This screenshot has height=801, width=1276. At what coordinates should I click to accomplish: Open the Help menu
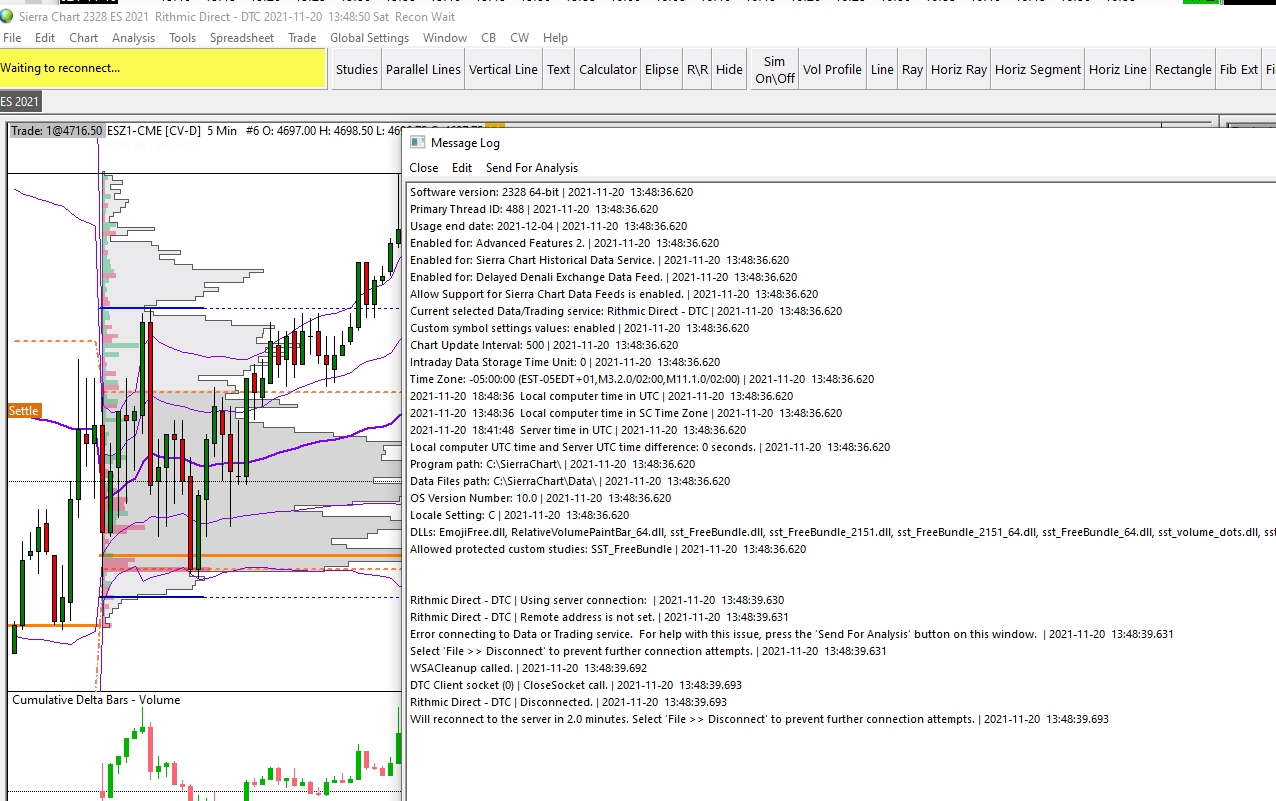point(555,38)
